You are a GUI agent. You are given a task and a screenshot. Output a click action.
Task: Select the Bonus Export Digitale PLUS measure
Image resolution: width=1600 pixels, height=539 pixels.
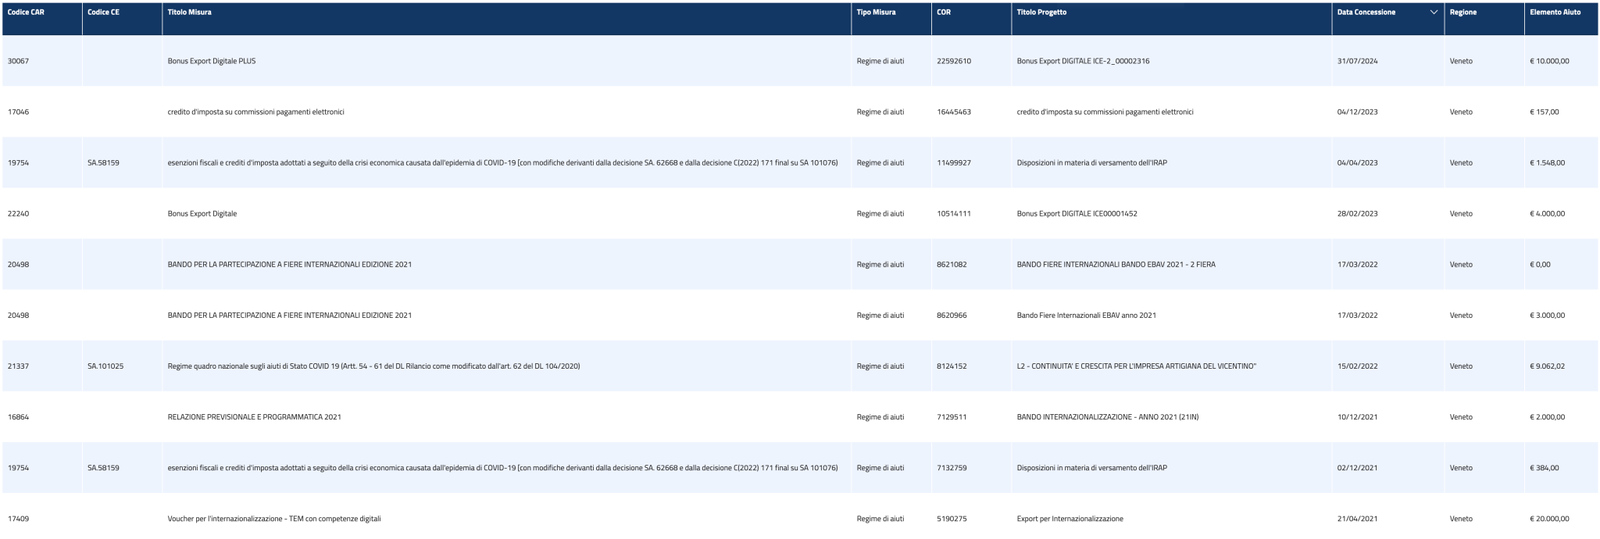[x=211, y=61]
